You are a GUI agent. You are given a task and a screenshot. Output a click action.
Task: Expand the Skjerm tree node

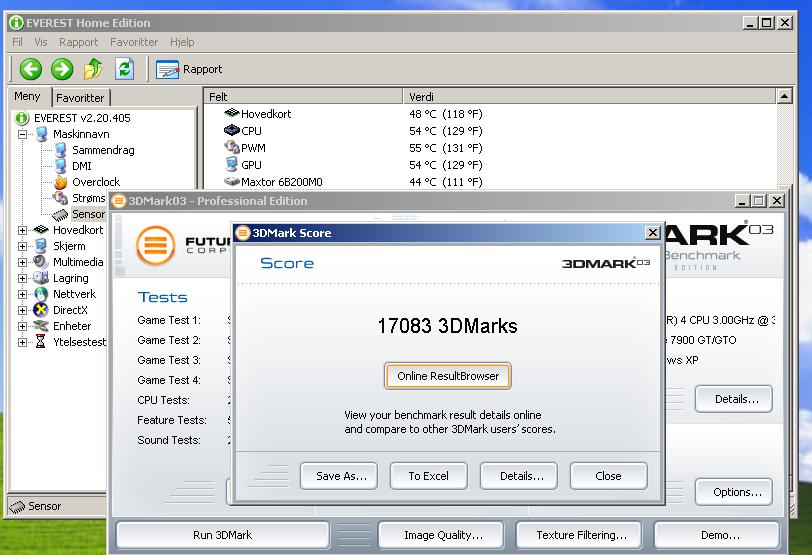[22, 246]
